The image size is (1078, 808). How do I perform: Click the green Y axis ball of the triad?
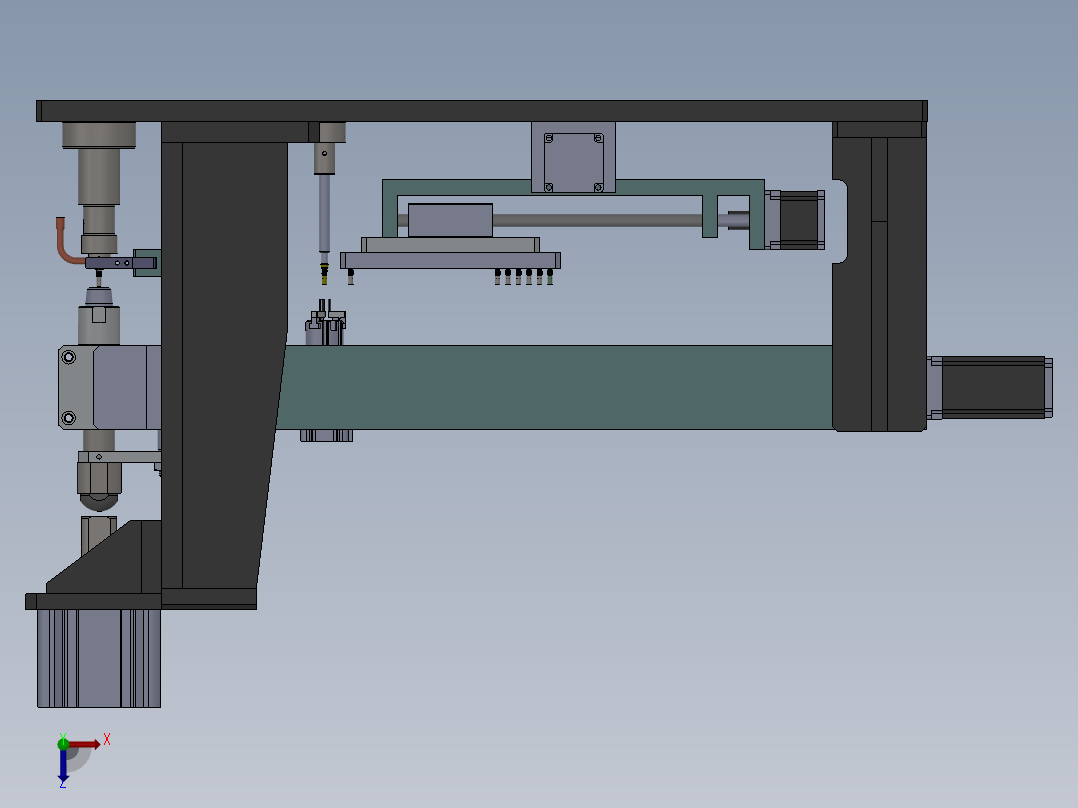(63, 743)
